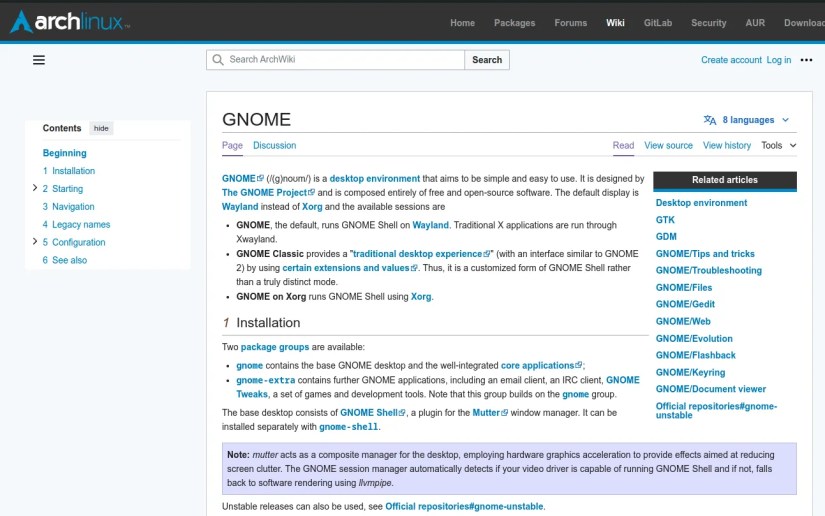Click the Search button

click(487, 60)
